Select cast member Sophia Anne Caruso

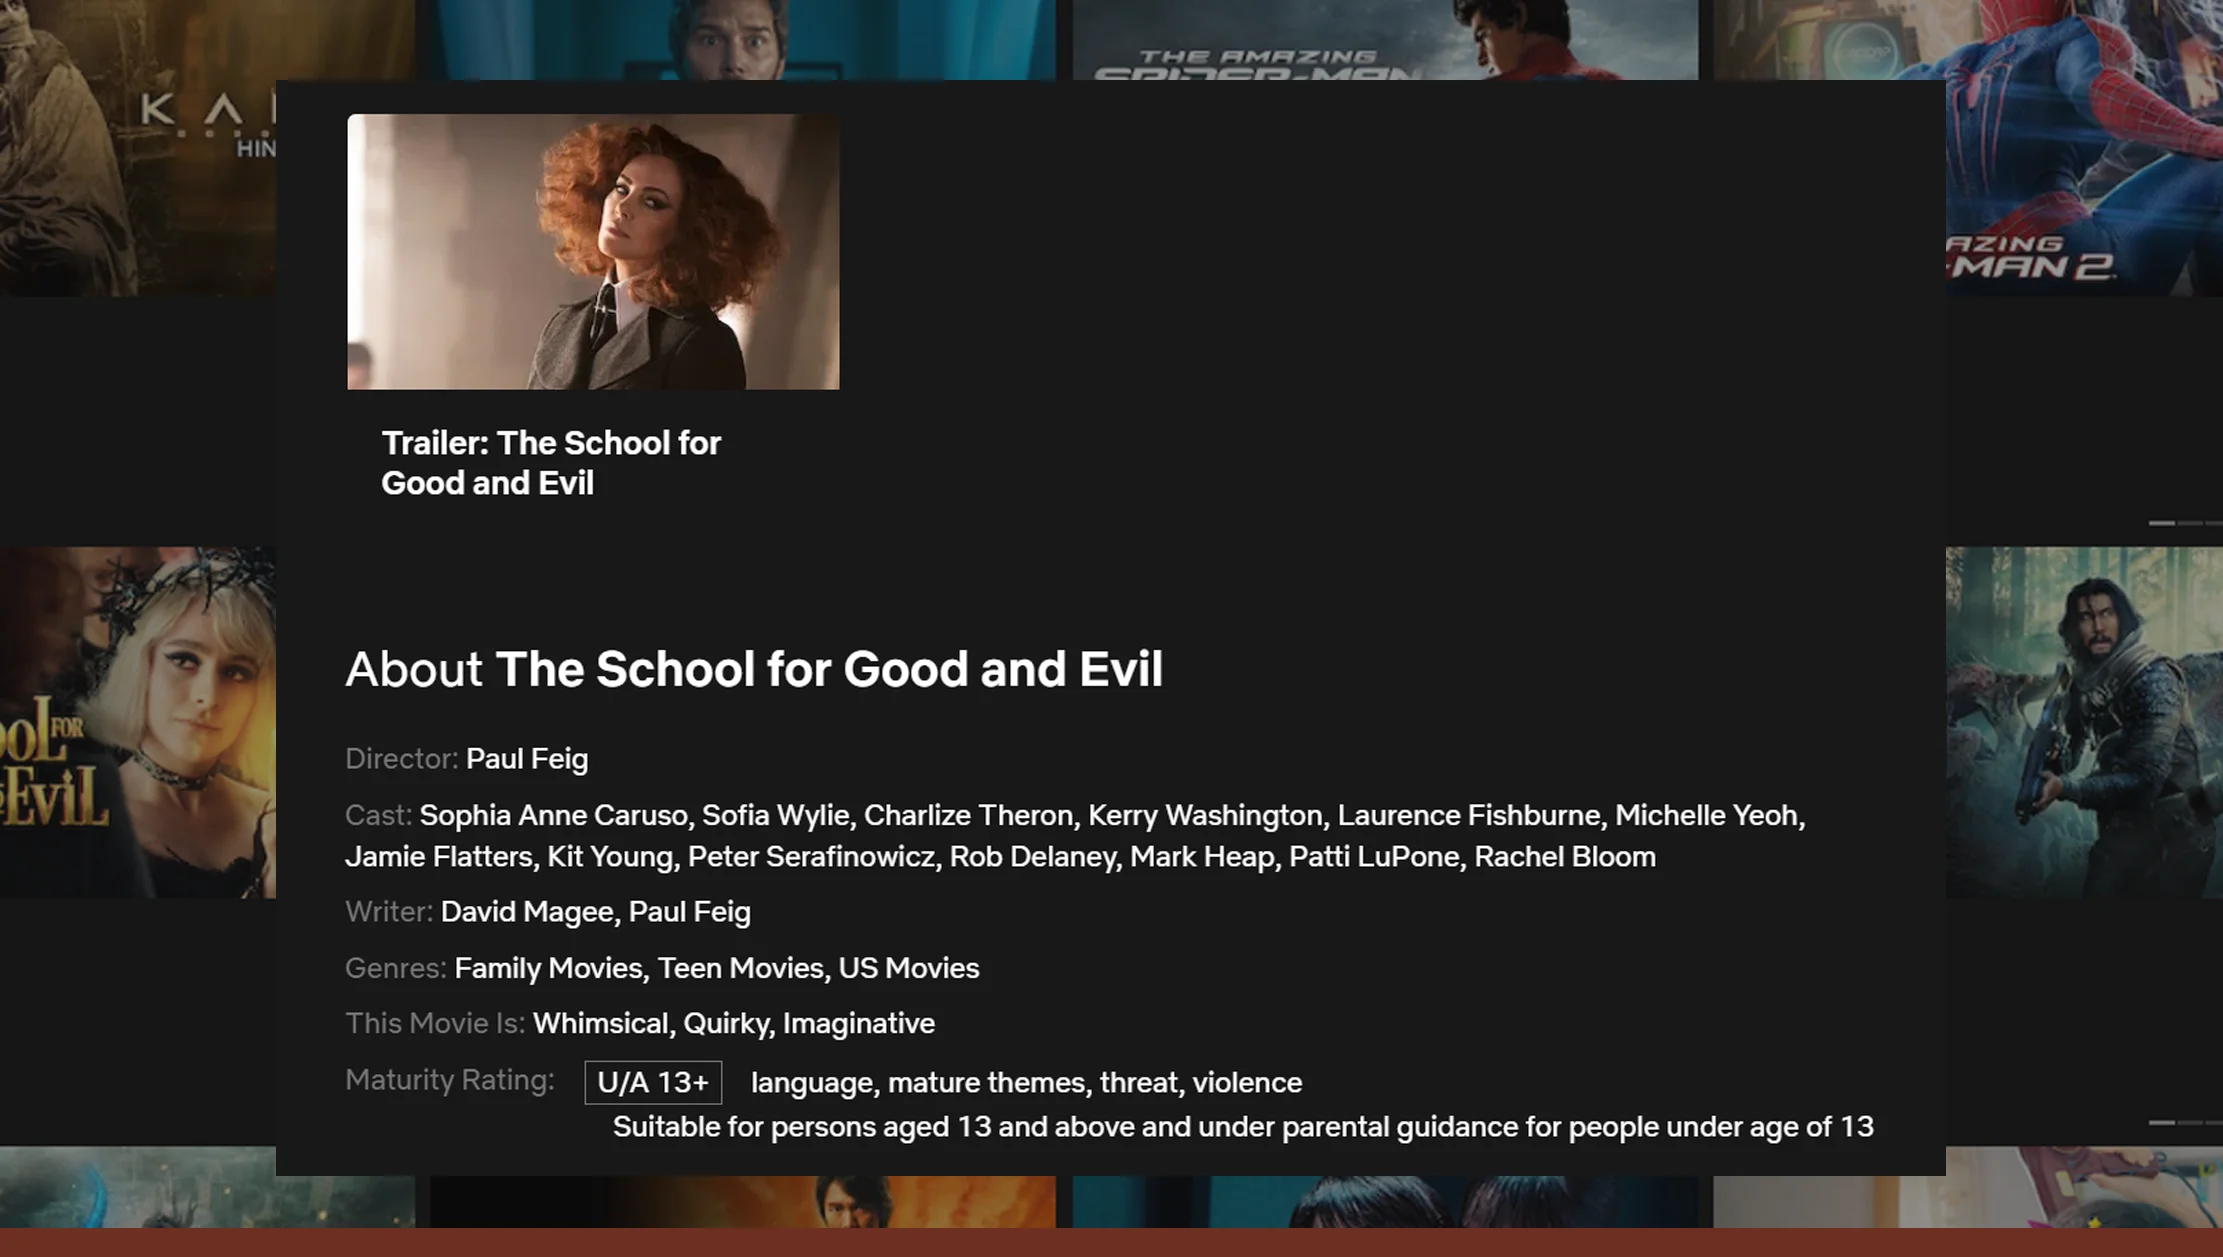[x=553, y=815]
